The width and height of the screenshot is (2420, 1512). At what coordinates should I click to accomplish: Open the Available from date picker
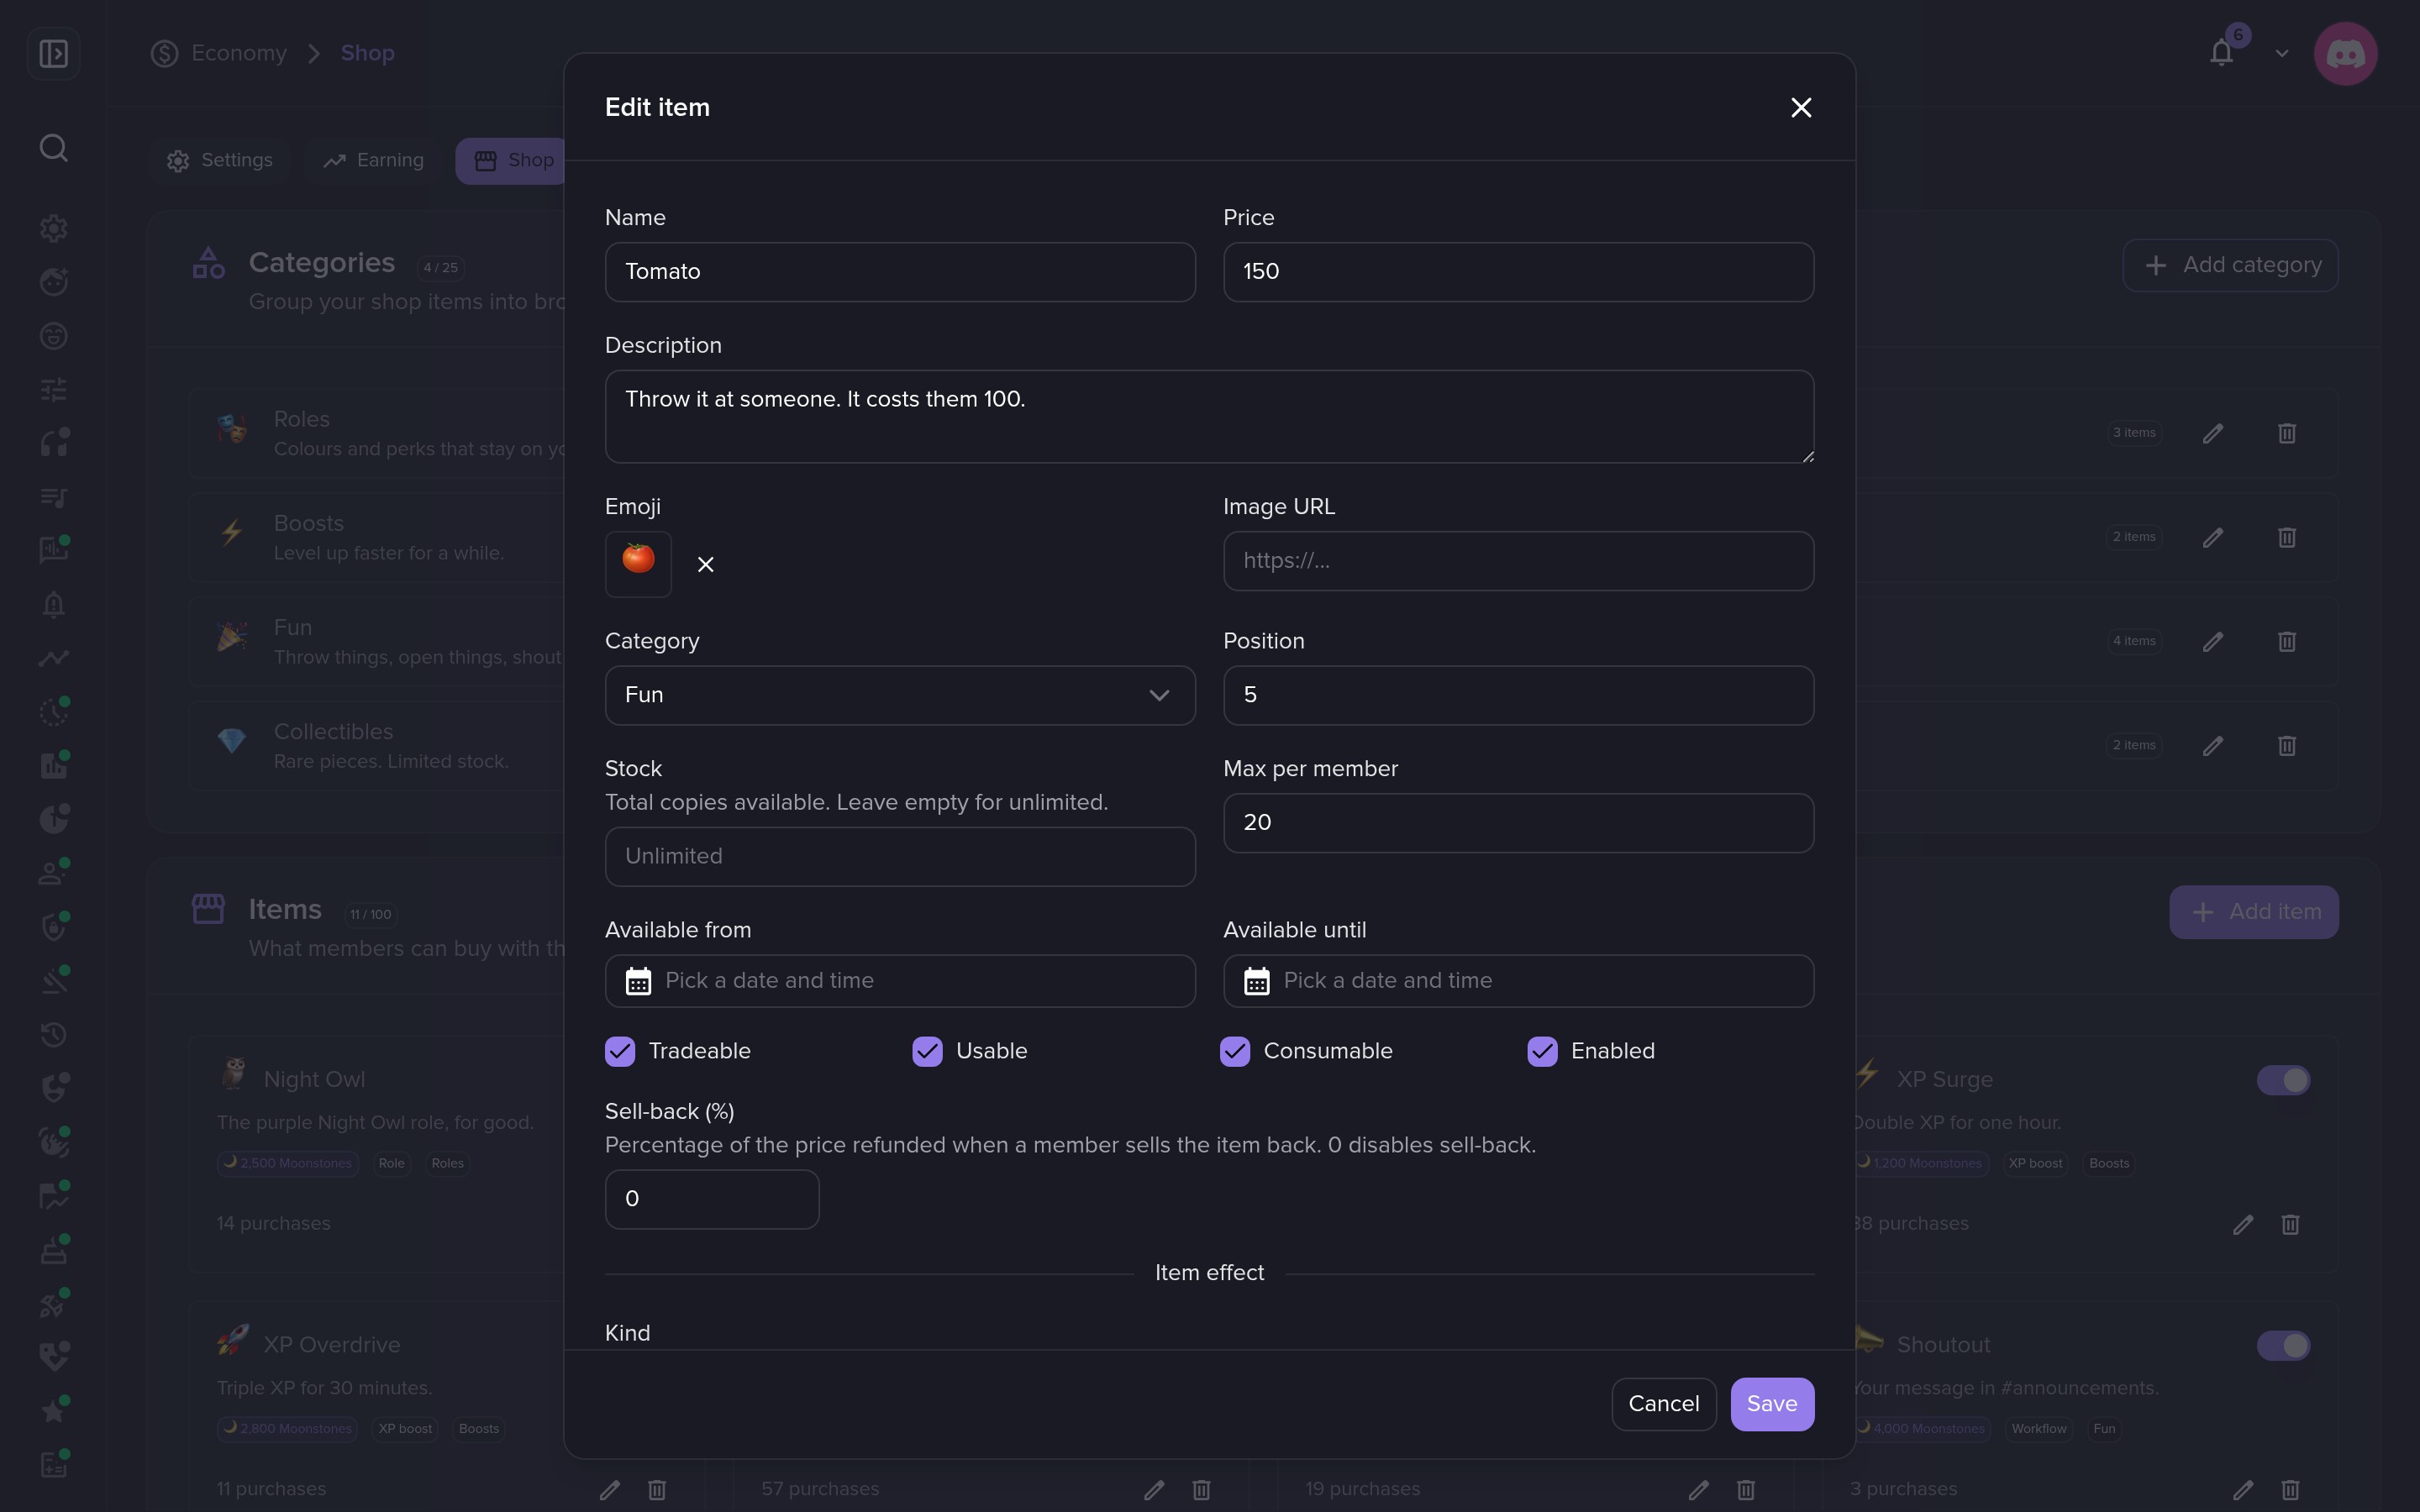pyautogui.click(x=900, y=981)
